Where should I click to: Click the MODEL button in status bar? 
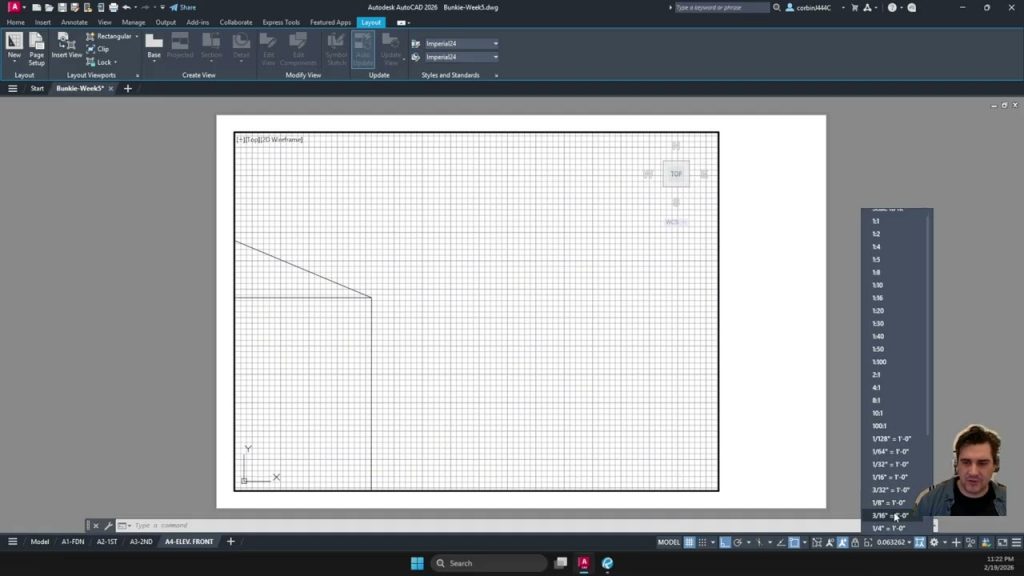[668, 542]
